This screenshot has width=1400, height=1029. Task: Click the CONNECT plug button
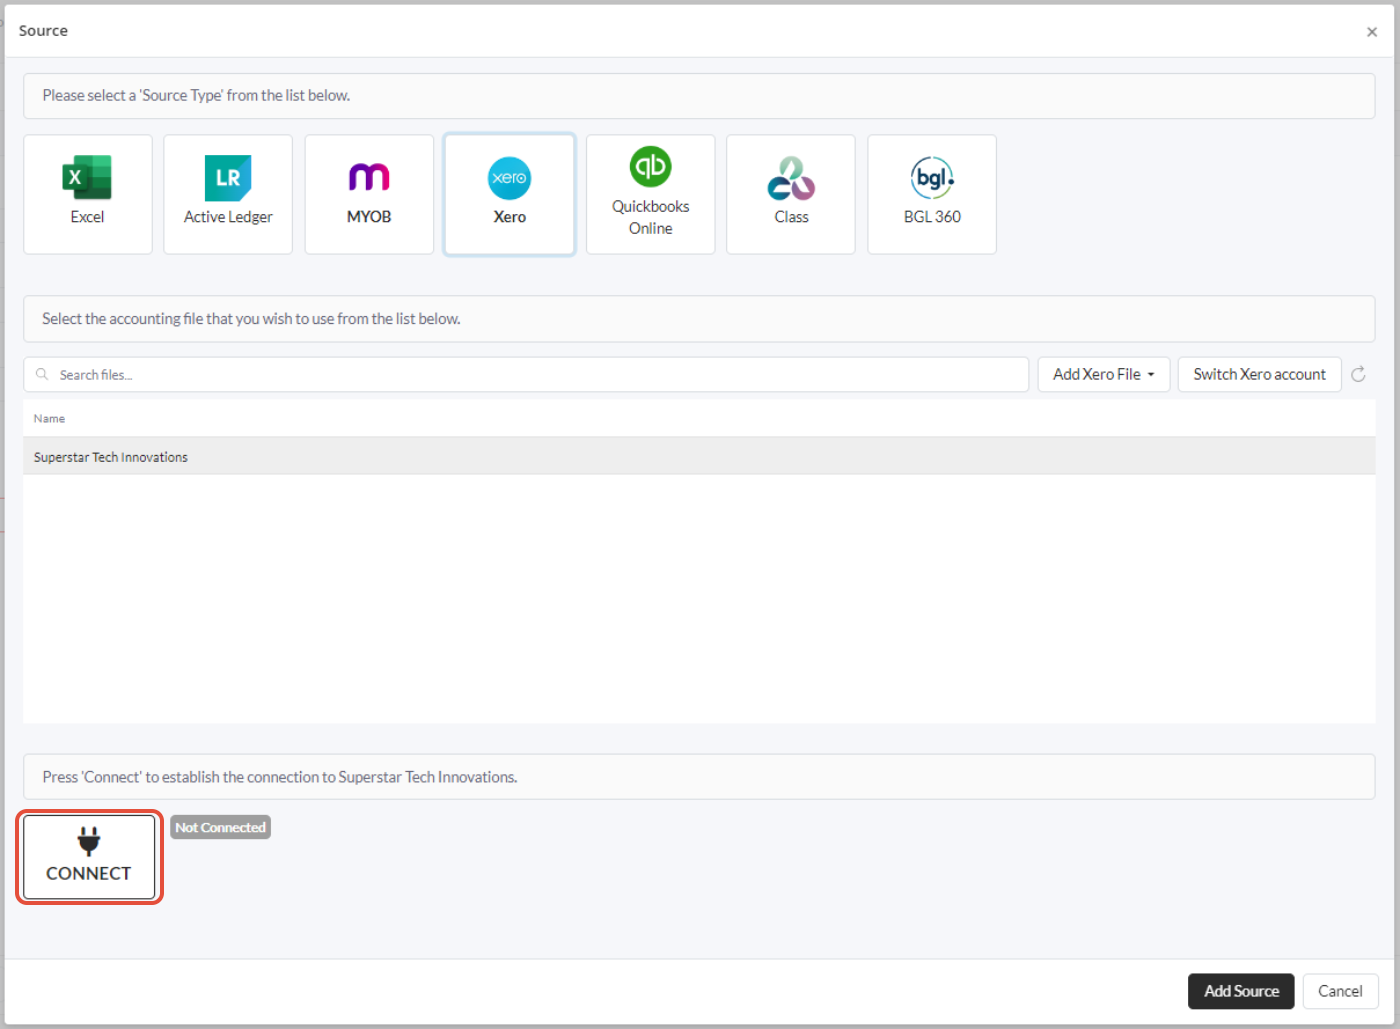point(89,857)
